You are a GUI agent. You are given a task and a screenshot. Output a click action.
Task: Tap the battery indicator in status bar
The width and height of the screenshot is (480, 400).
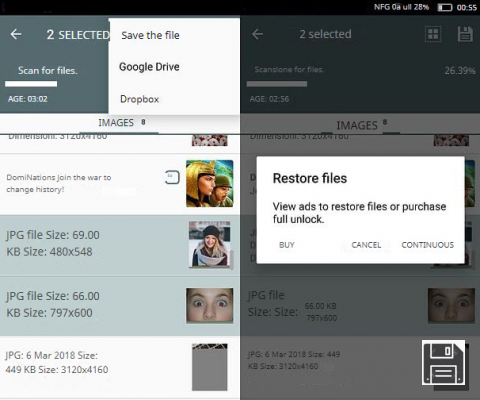(445, 7)
